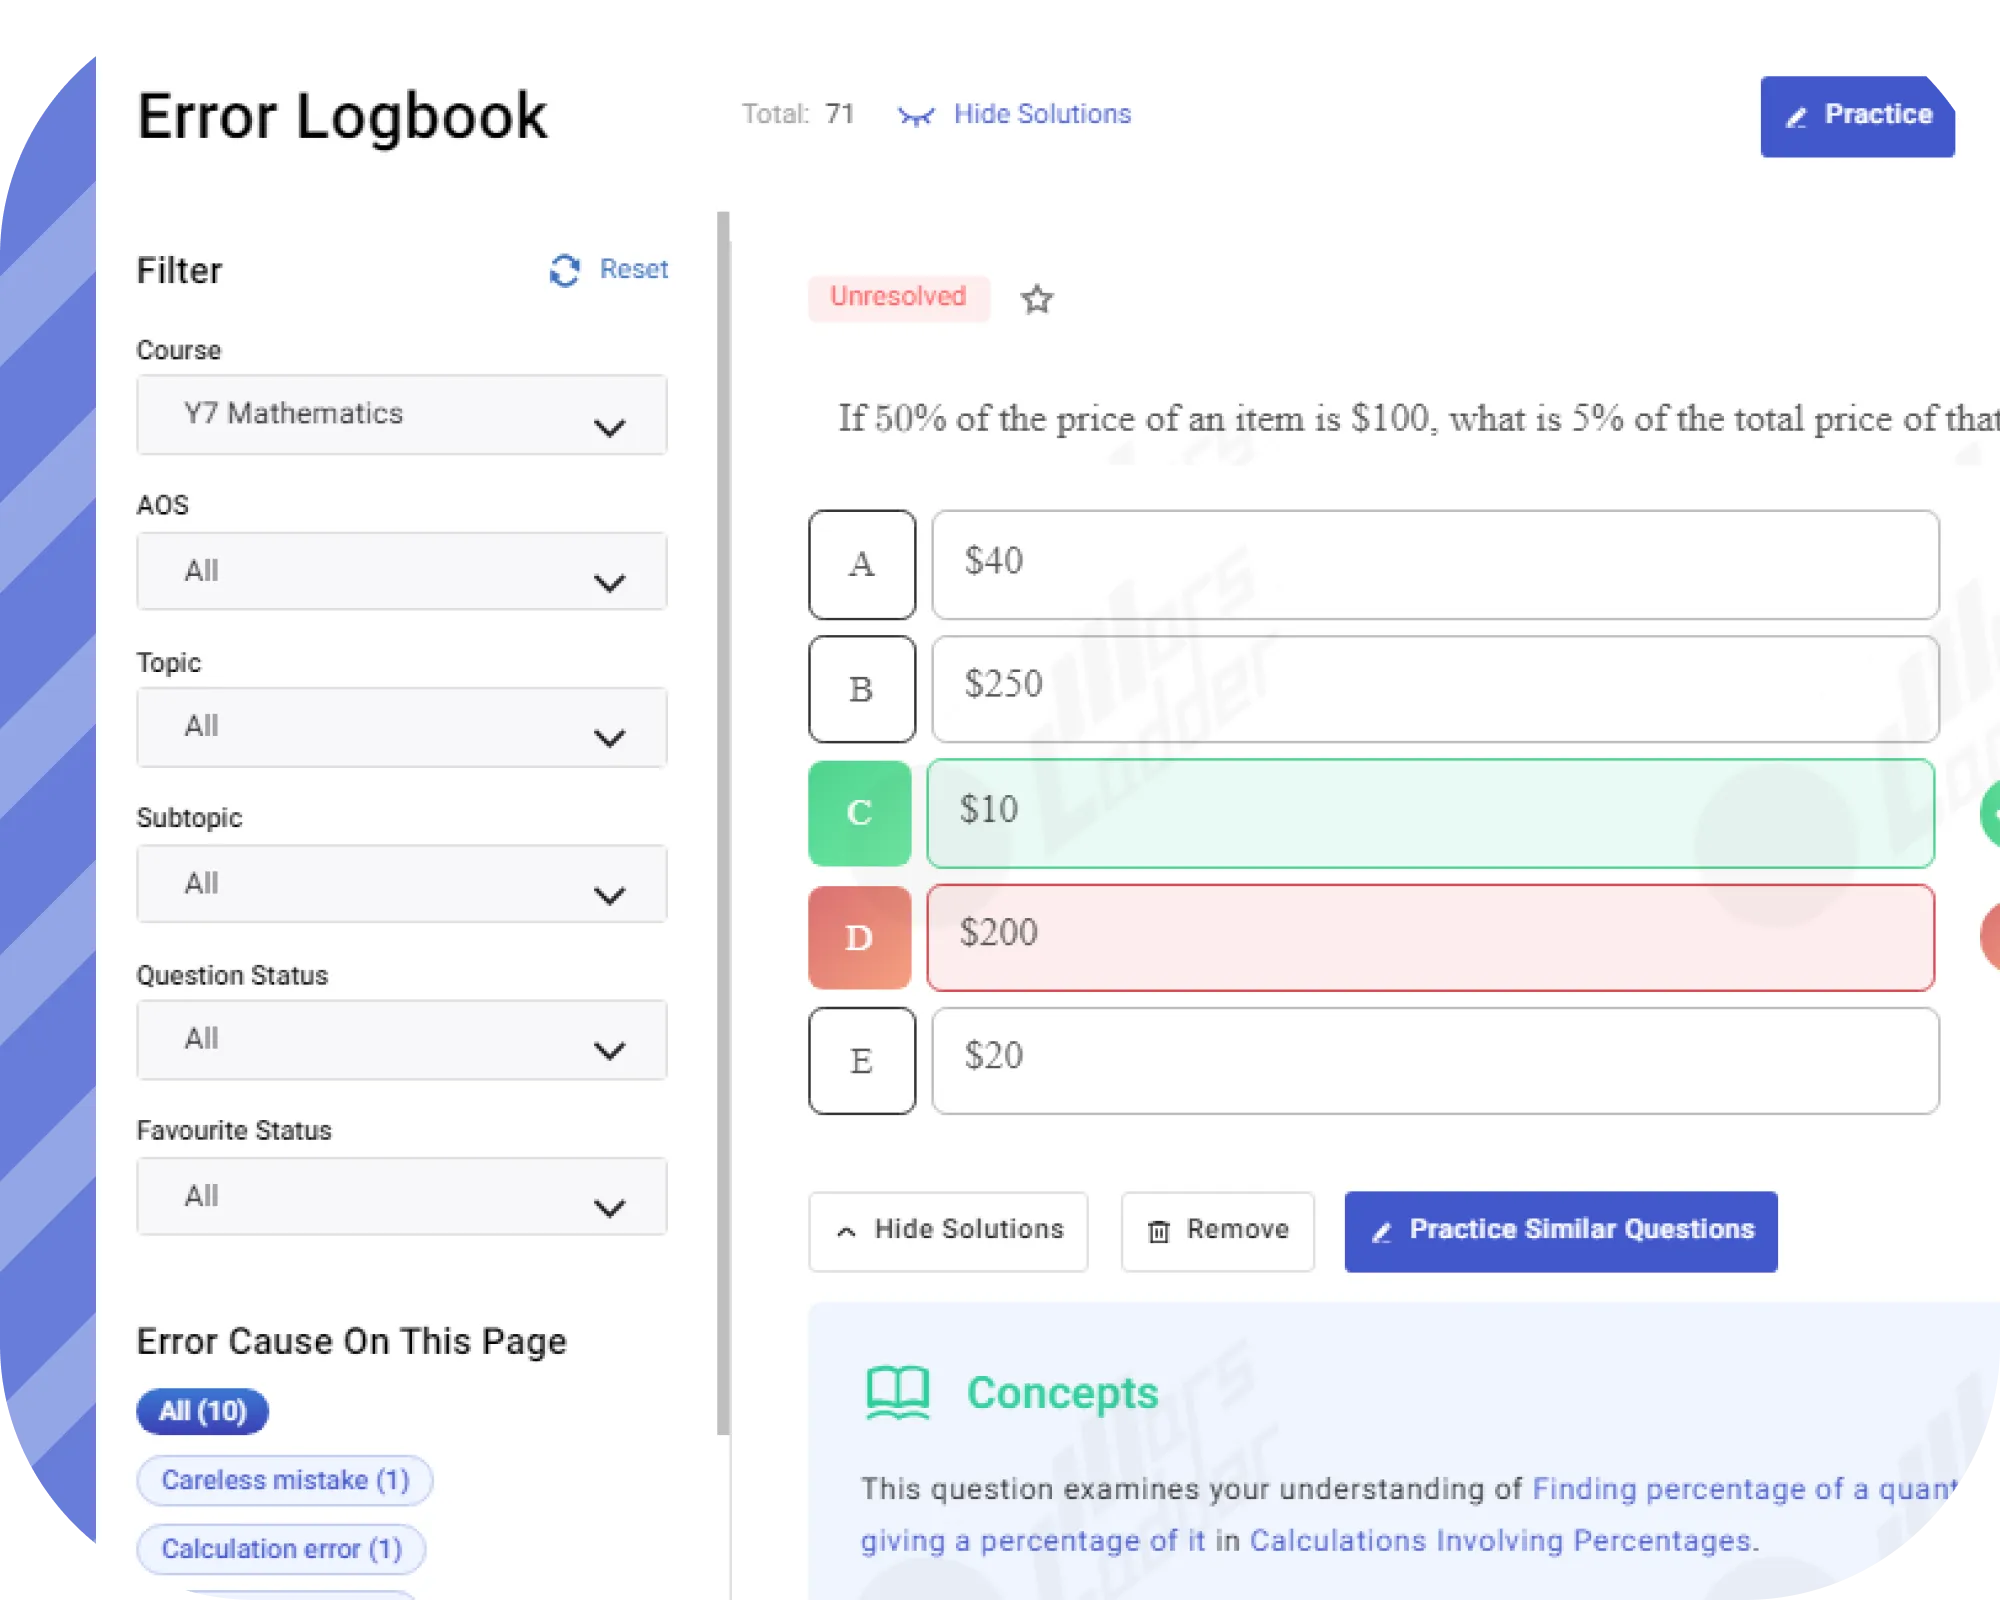Click the Remove button
The width and height of the screenshot is (2000, 1600).
tap(1218, 1231)
